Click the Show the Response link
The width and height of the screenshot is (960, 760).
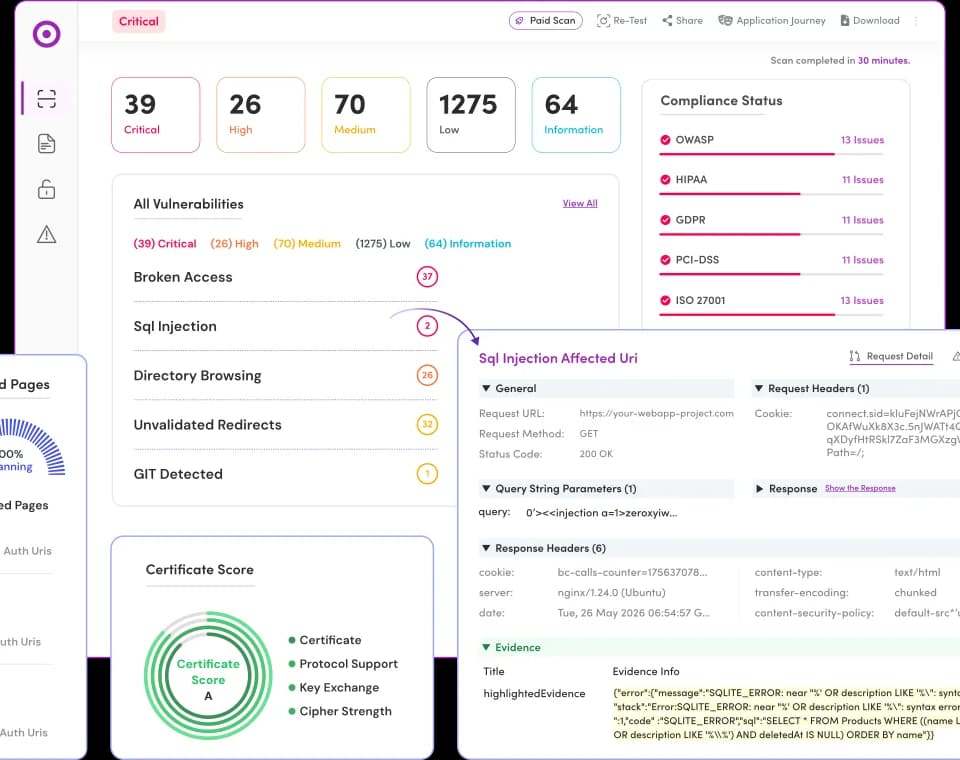pos(860,488)
